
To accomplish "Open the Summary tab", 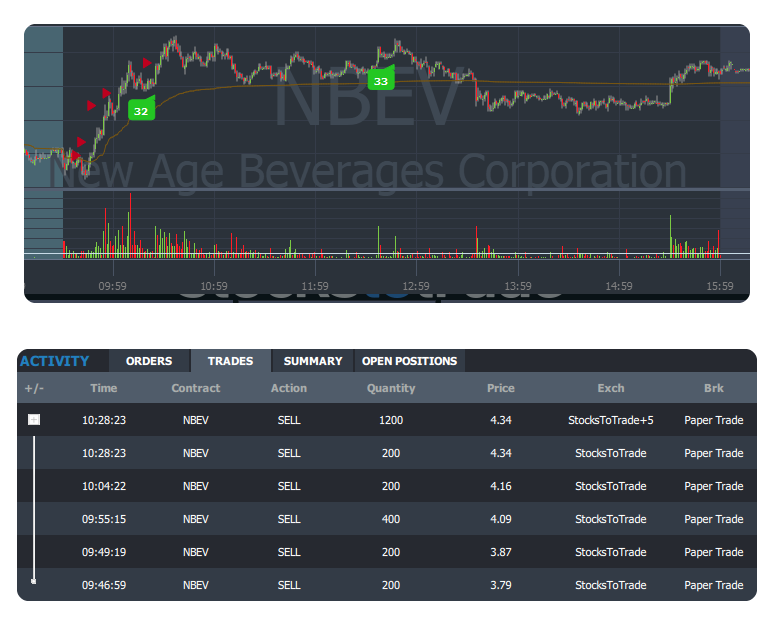I will click(x=313, y=361).
